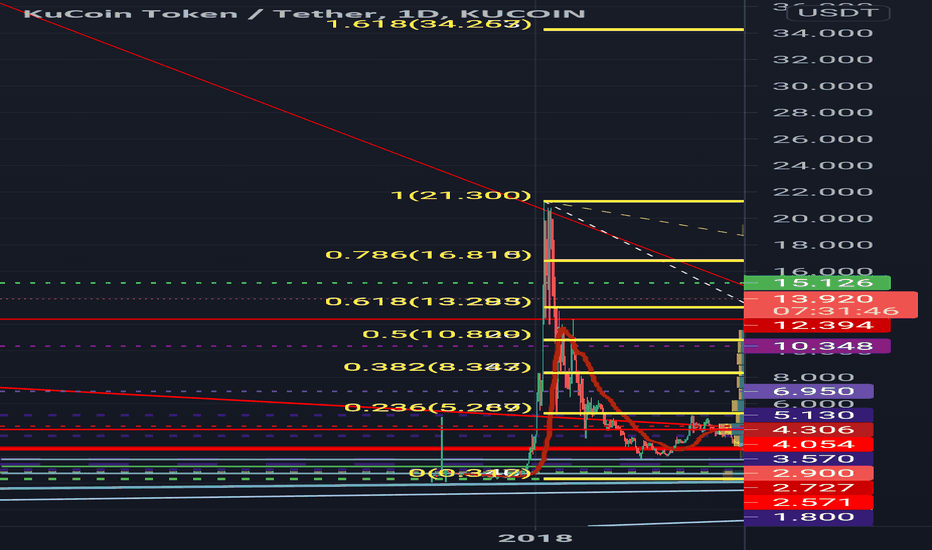This screenshot has width=932, height=550.
Task: Click the 24.000 price axis tick
Action: tap(823, 165)
